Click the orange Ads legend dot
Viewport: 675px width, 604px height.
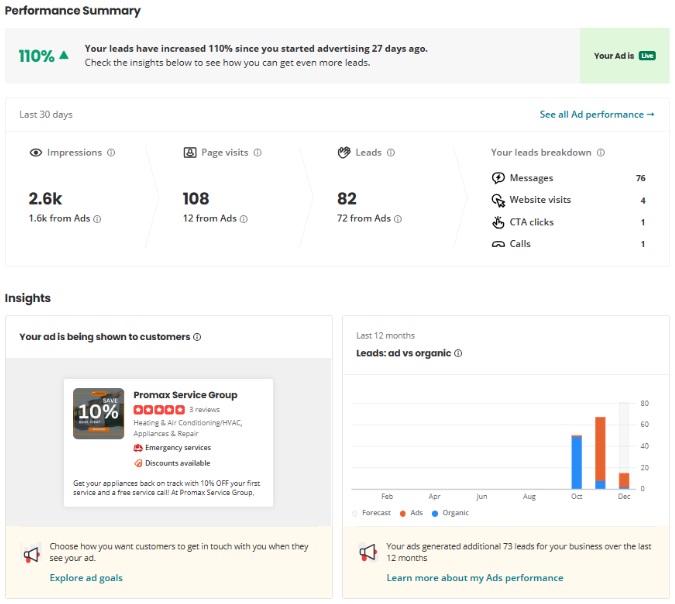click(x=403, y=514)
